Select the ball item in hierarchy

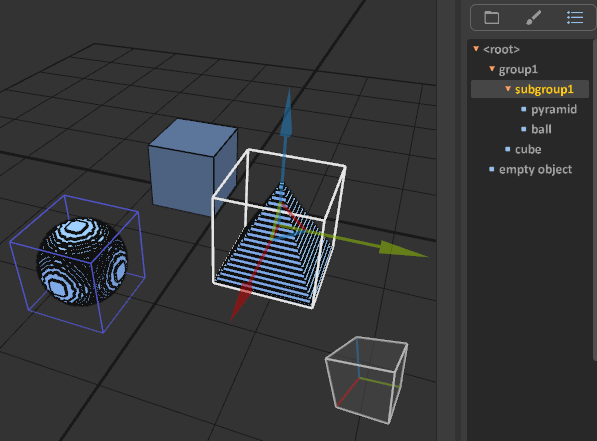coord(541,129)
